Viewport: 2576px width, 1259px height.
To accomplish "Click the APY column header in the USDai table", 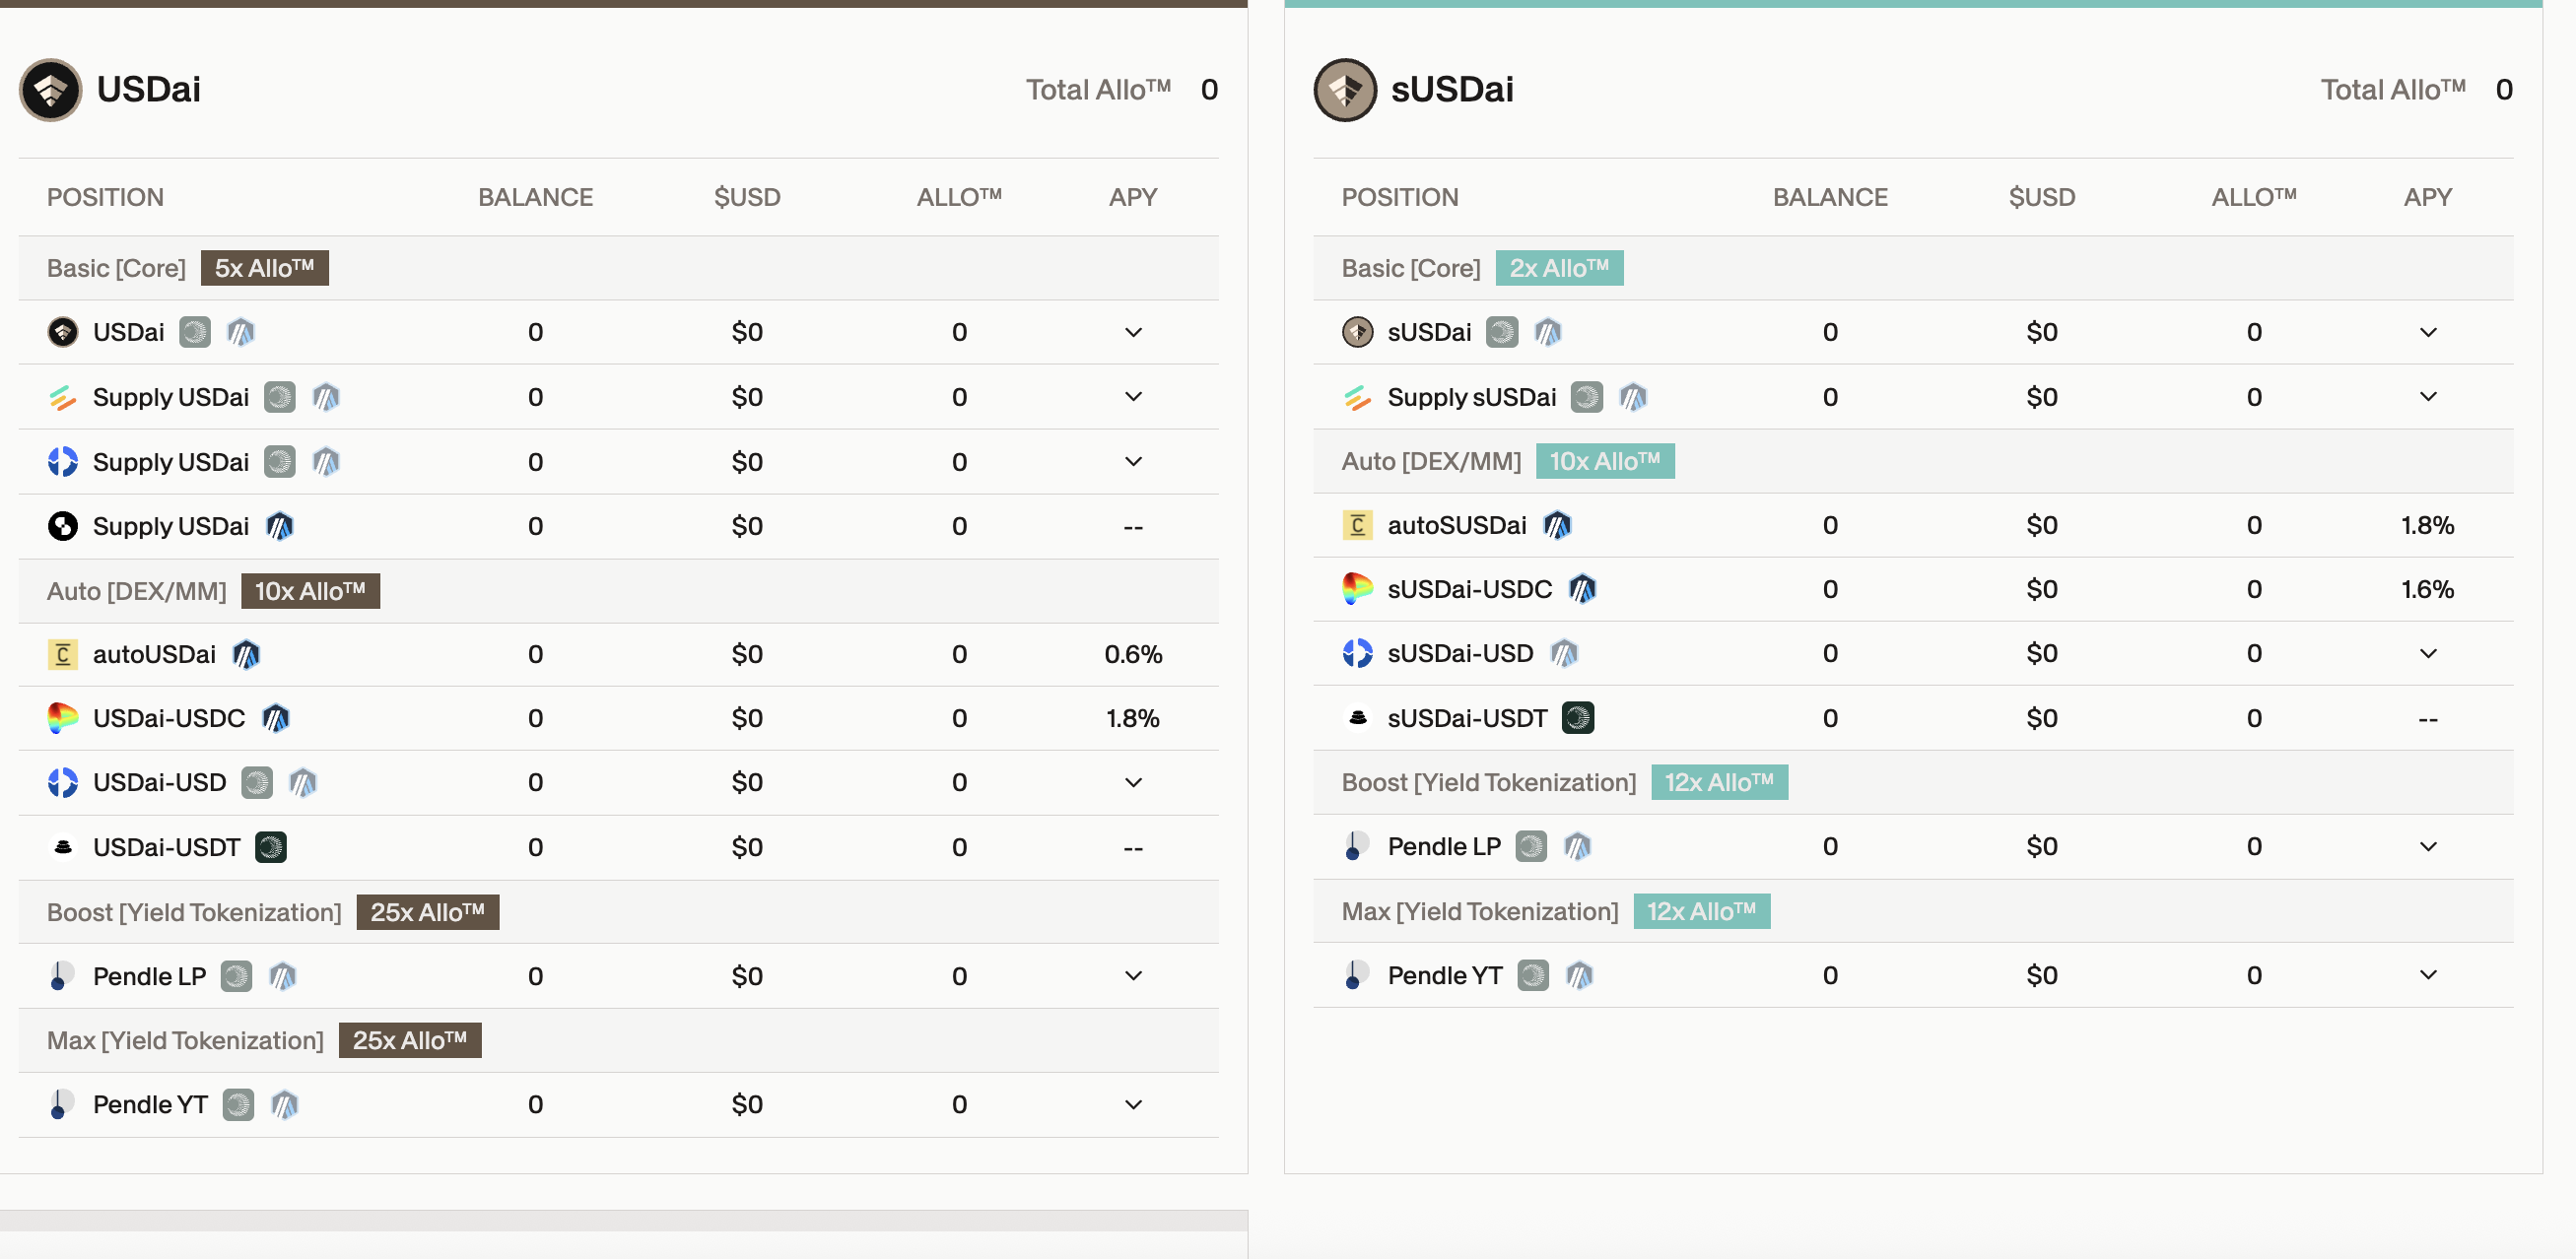I will click(1132, 197).
